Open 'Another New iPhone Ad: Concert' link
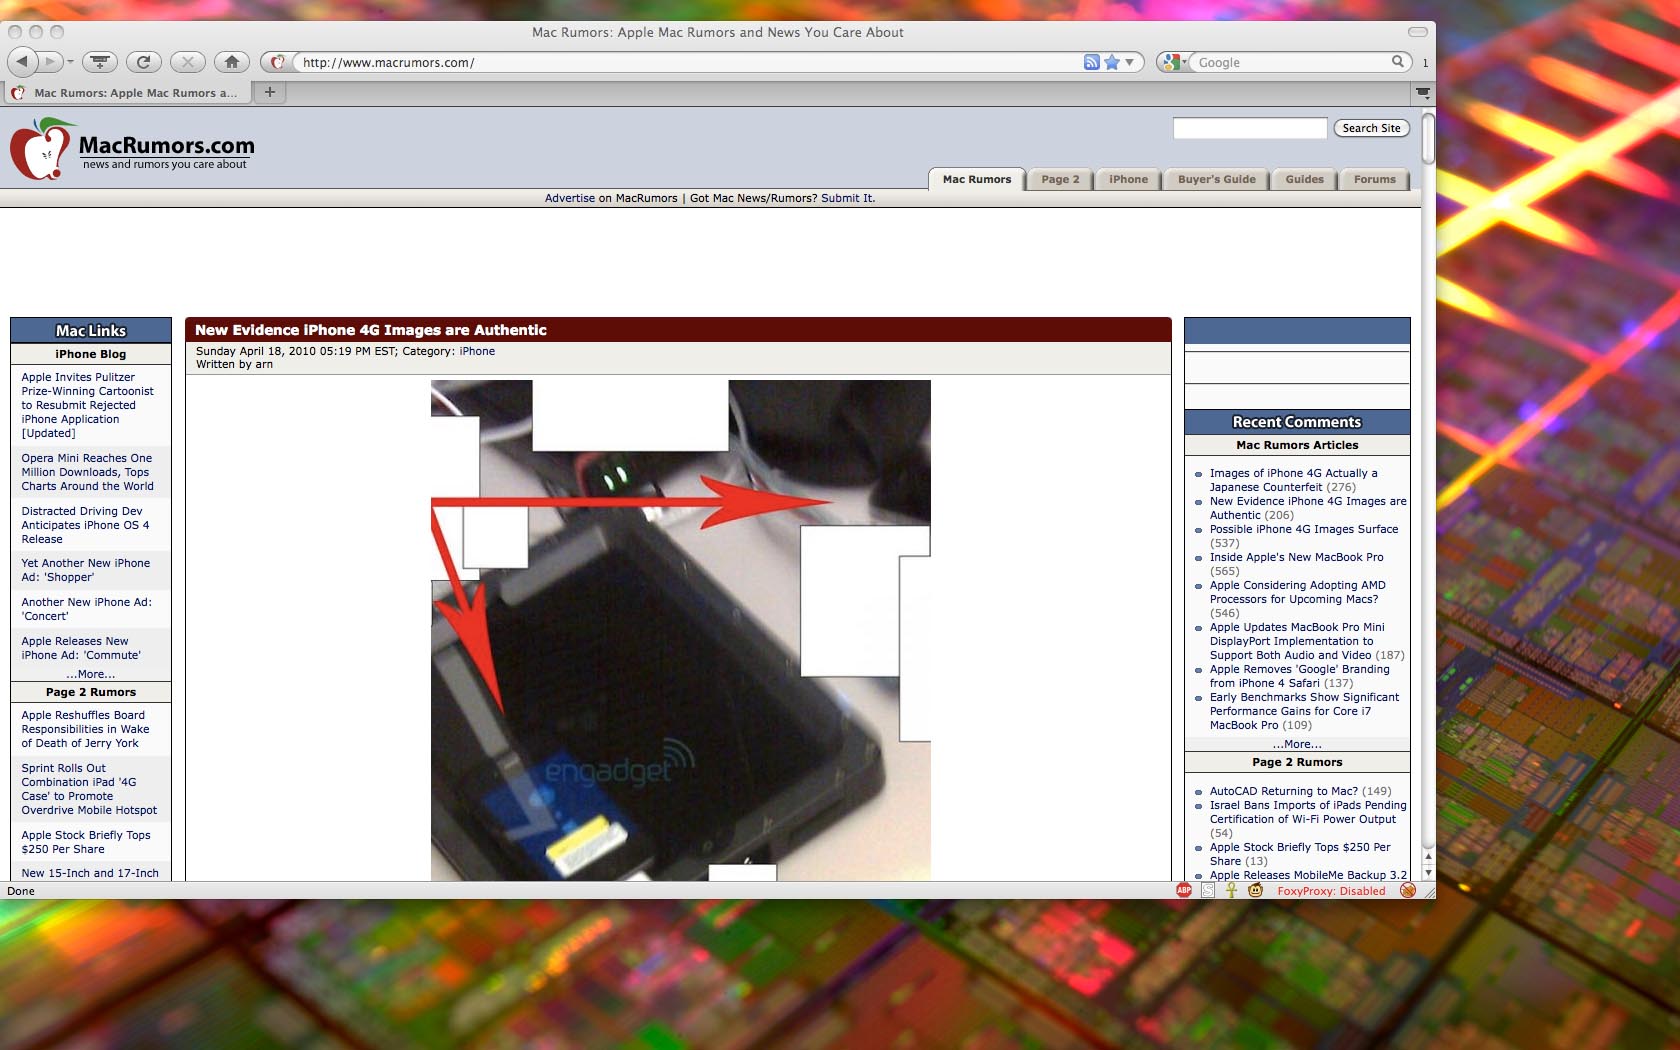 pyautogui.click(x=87, y=609)
